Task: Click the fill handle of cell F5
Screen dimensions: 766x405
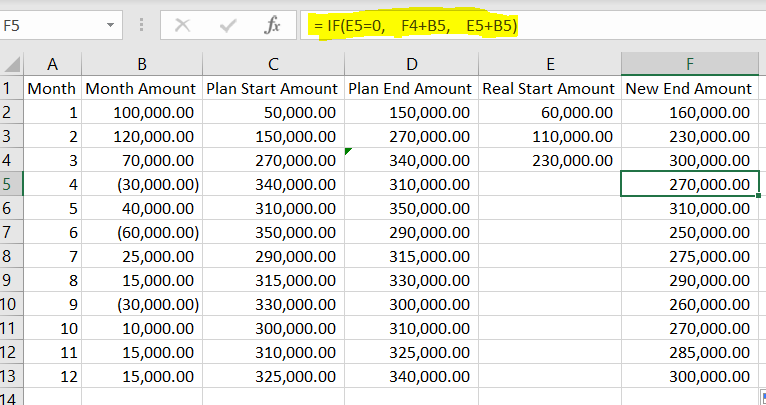Action: (x=758, y=195)
